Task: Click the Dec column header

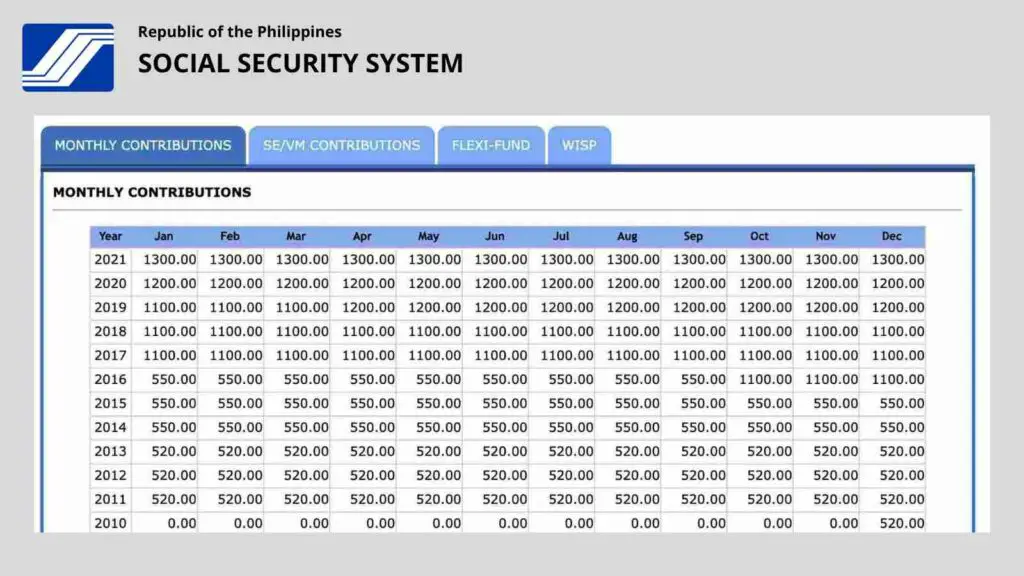Action: coord(891,236)
